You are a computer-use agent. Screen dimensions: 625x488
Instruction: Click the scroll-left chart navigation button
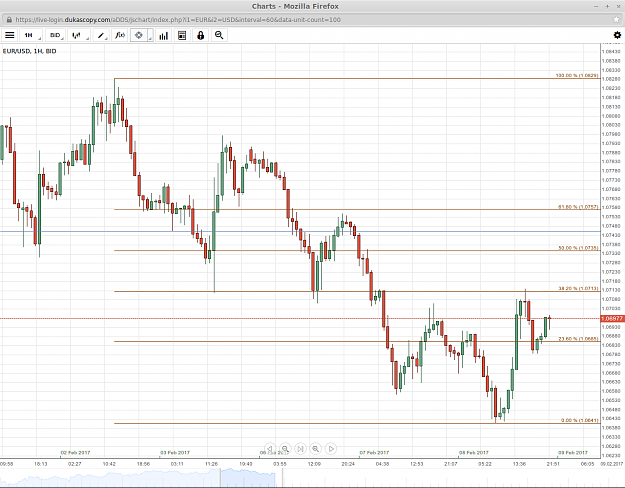click(270, 449)
